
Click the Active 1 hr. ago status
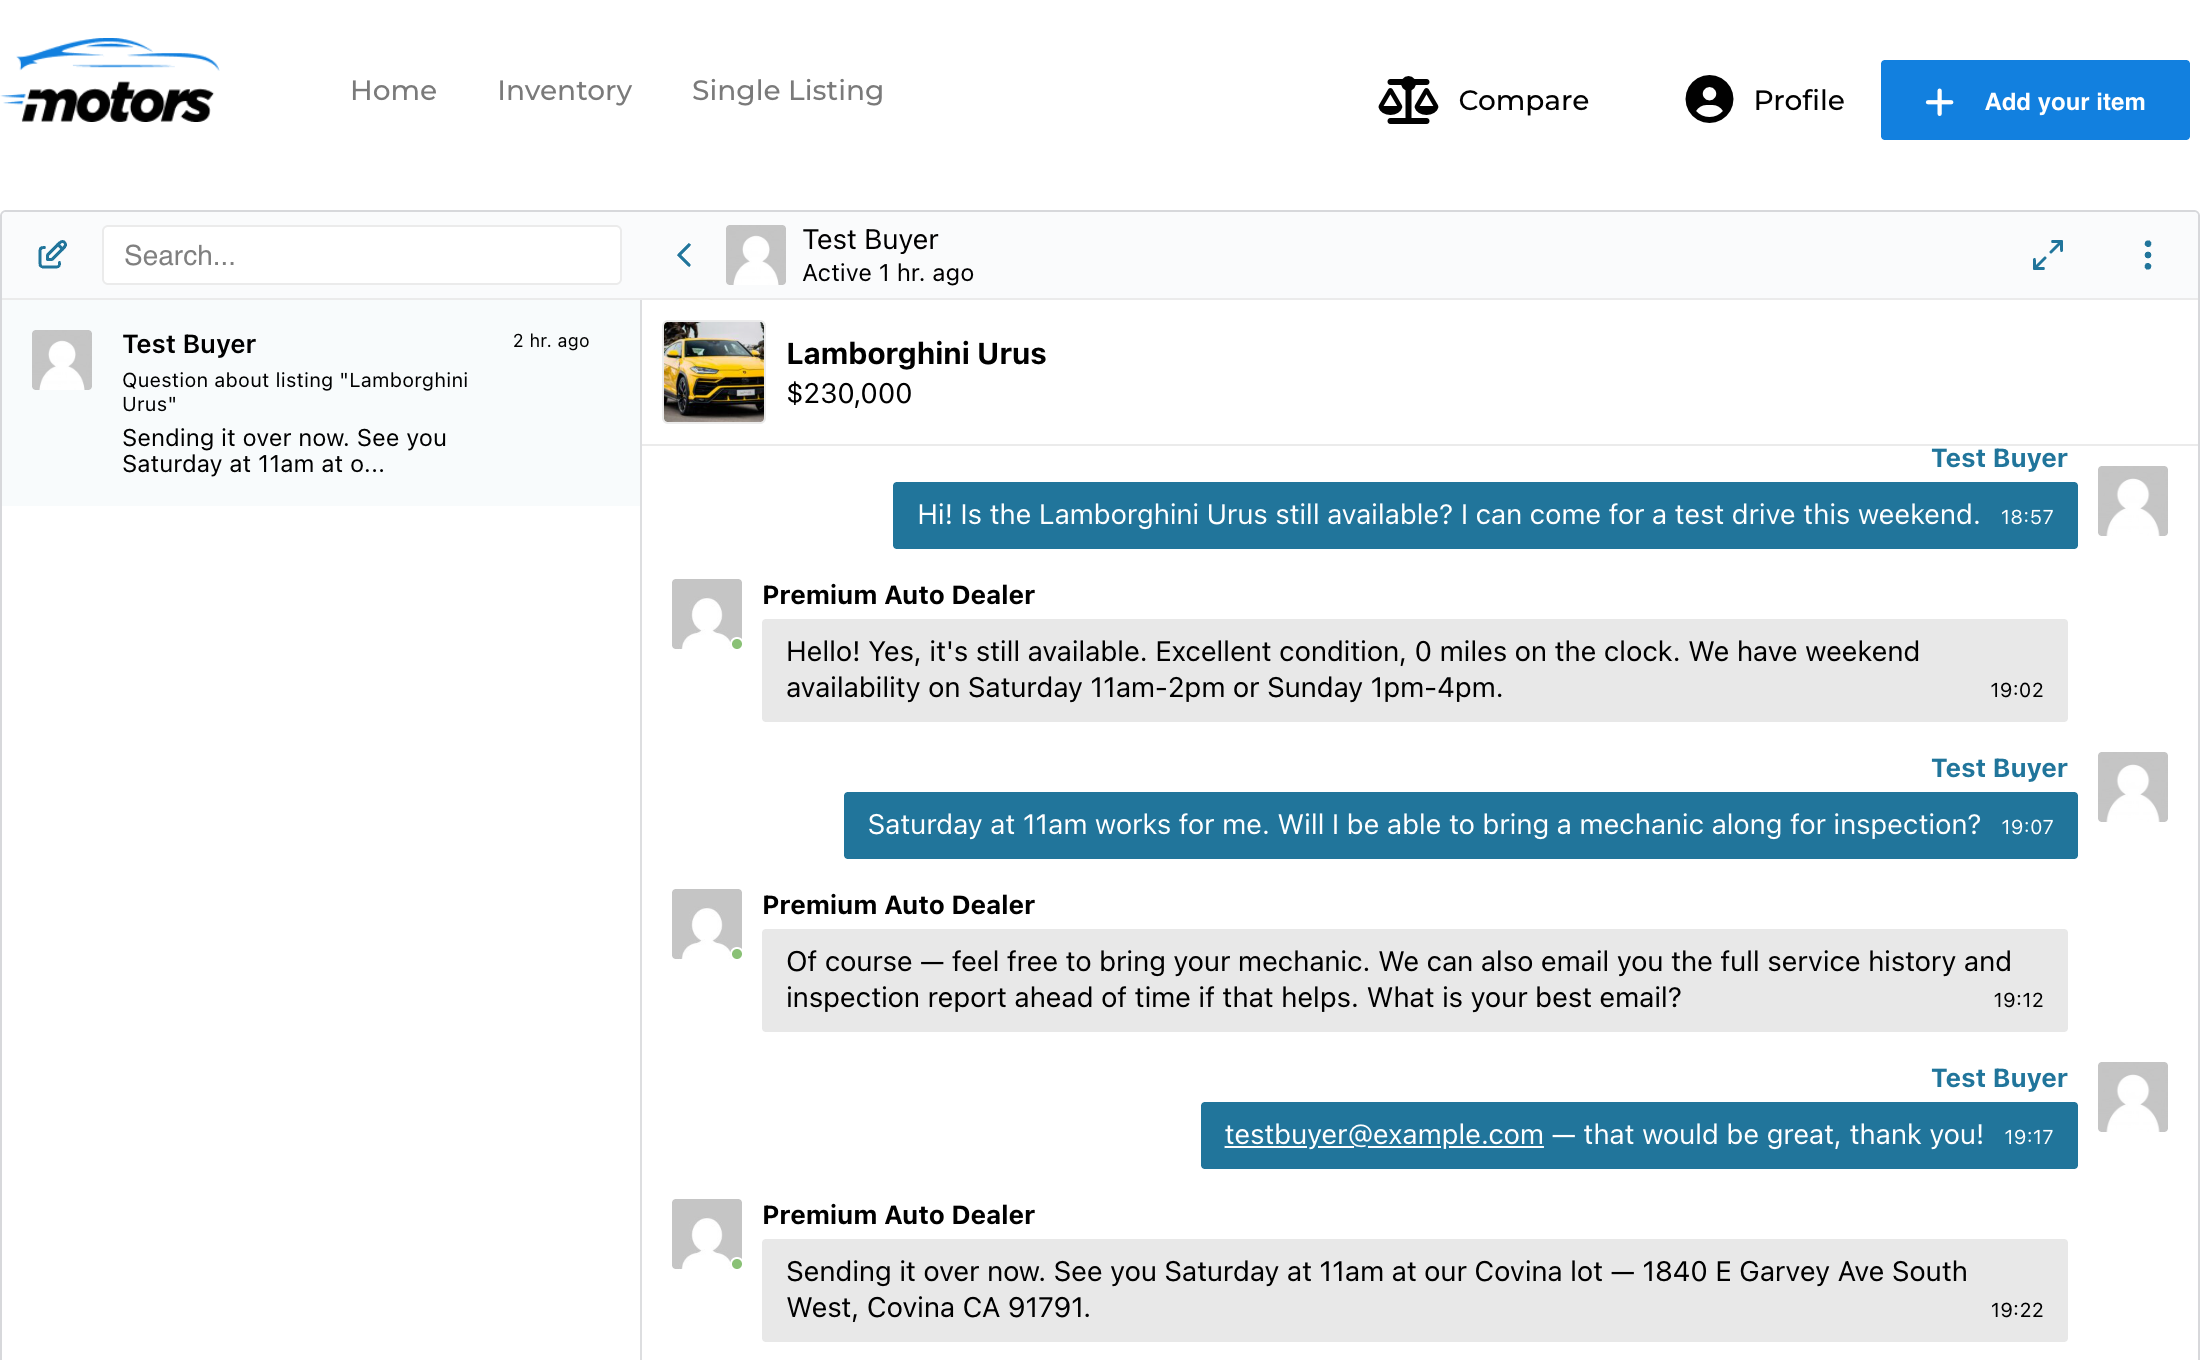888,273
